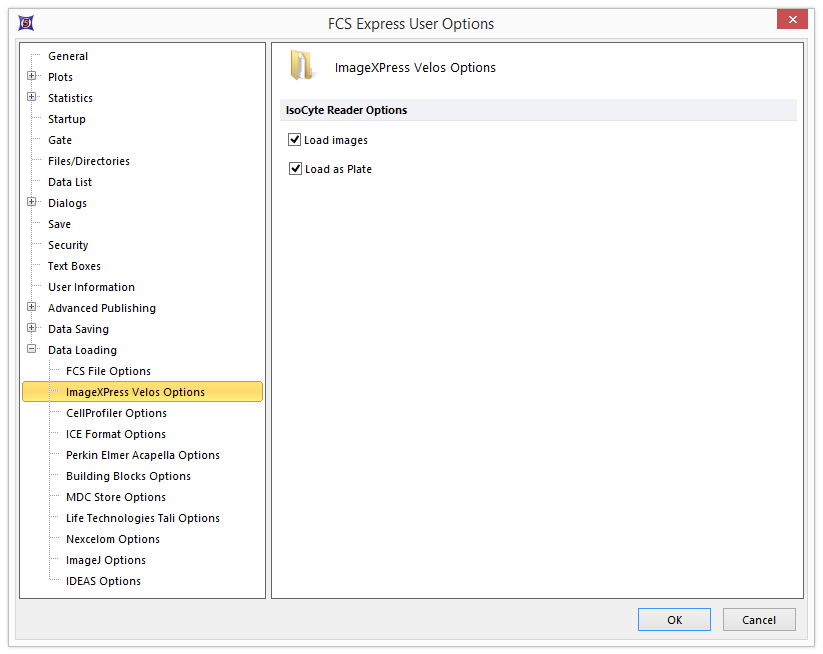Image resolution: width=823 pixels, height=654 pixels.
Task: Click the Cancel button
Action: pyautogui.click(x=758, y=620)
